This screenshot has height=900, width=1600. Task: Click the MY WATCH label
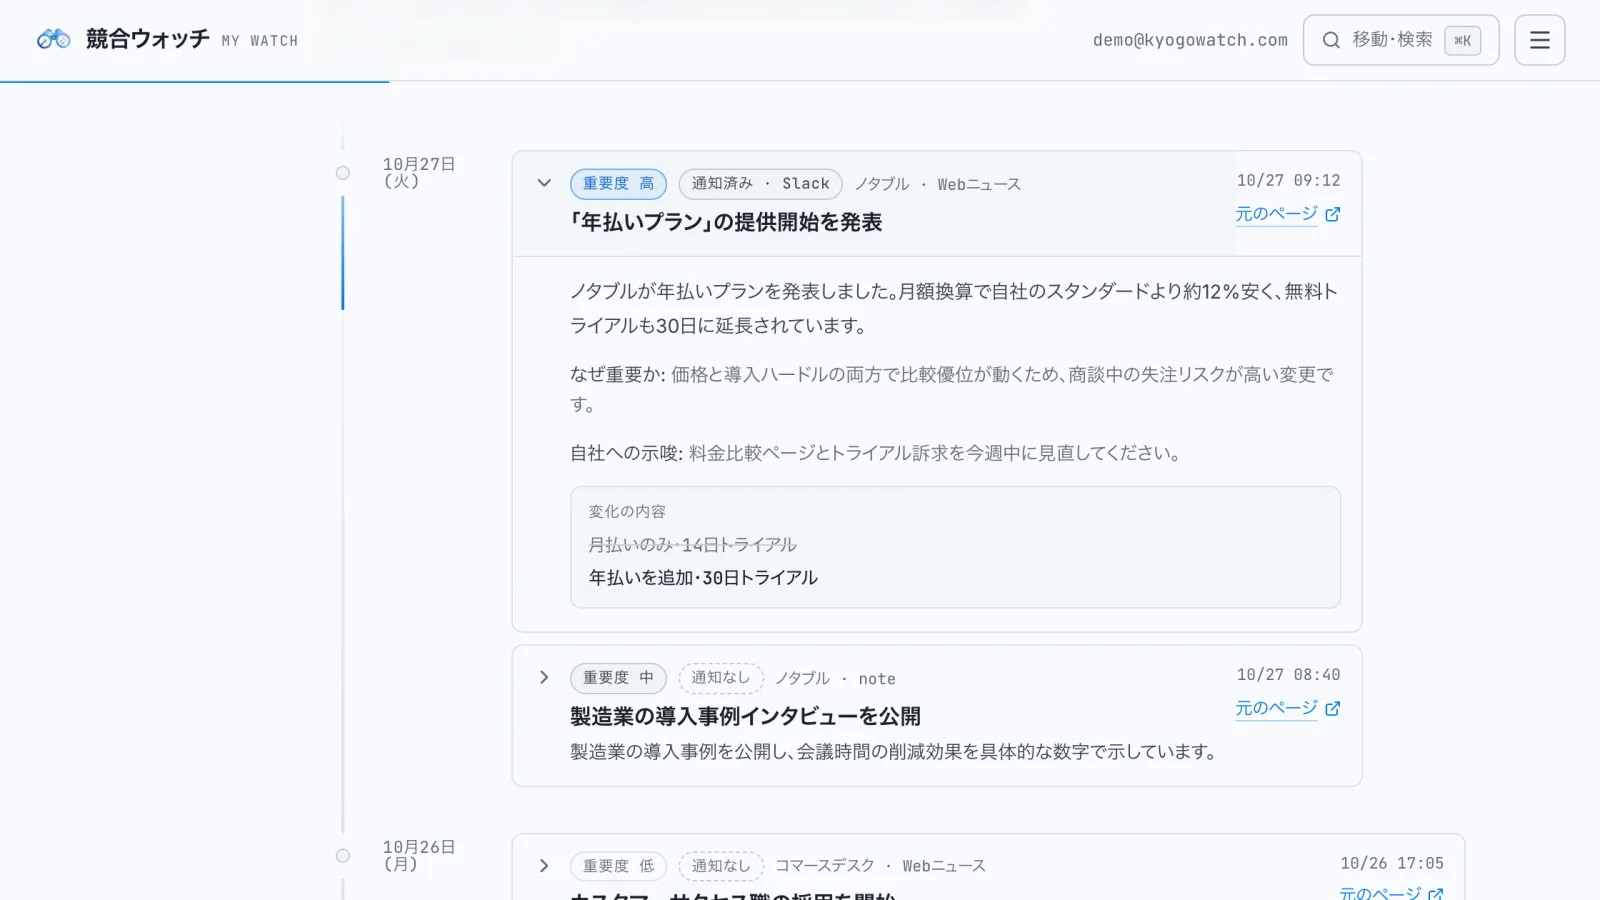click(260, 41)
